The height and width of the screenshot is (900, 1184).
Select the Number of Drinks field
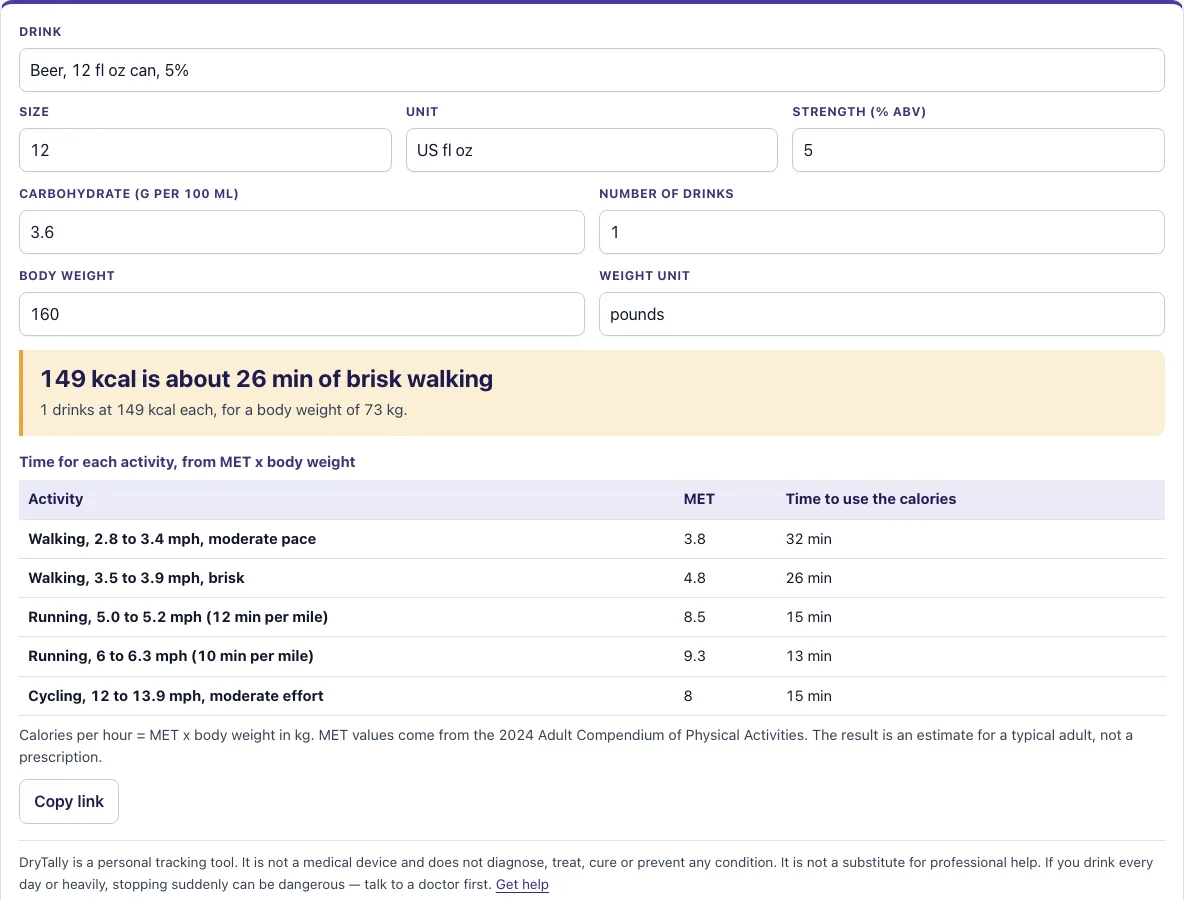881,232
